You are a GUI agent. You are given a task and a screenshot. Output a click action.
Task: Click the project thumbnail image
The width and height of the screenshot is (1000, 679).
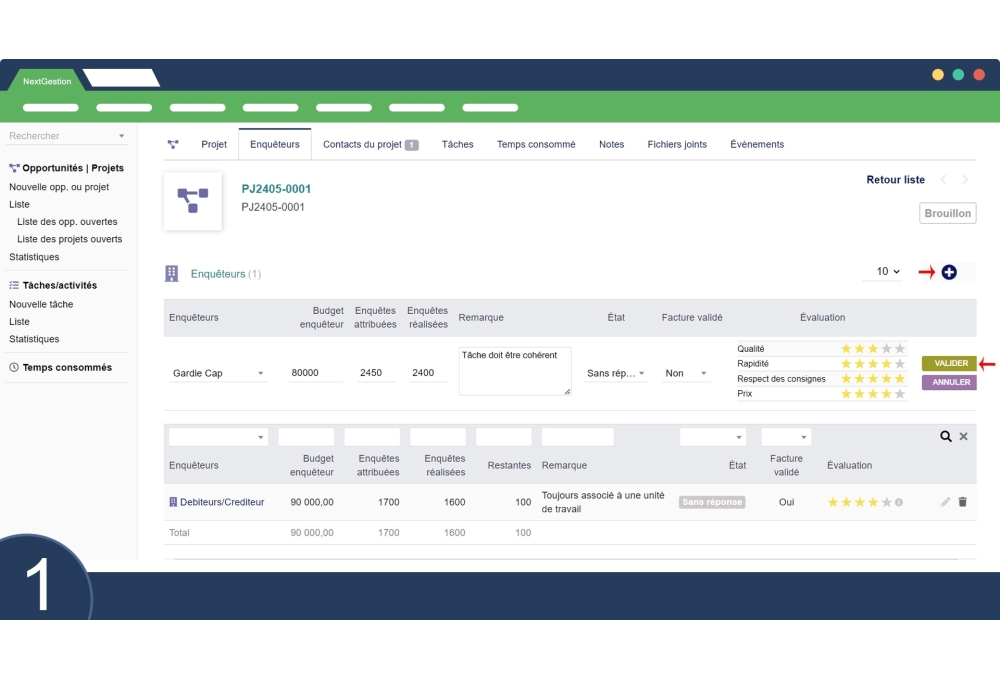(x=193, y=200)
